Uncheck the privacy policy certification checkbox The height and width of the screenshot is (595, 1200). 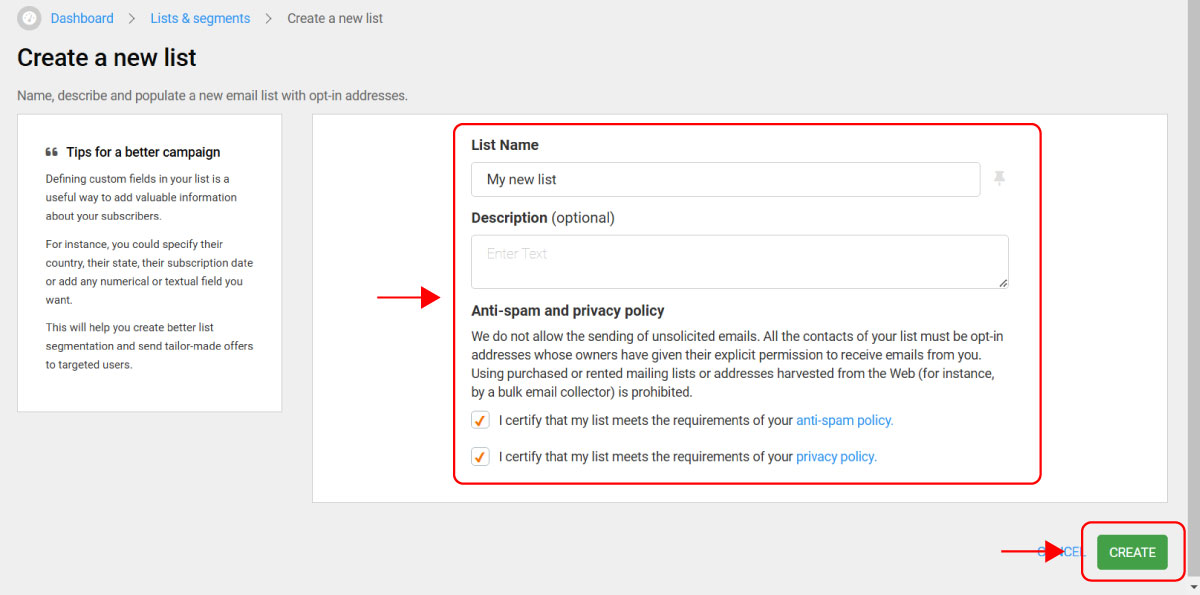coord(480,456)
